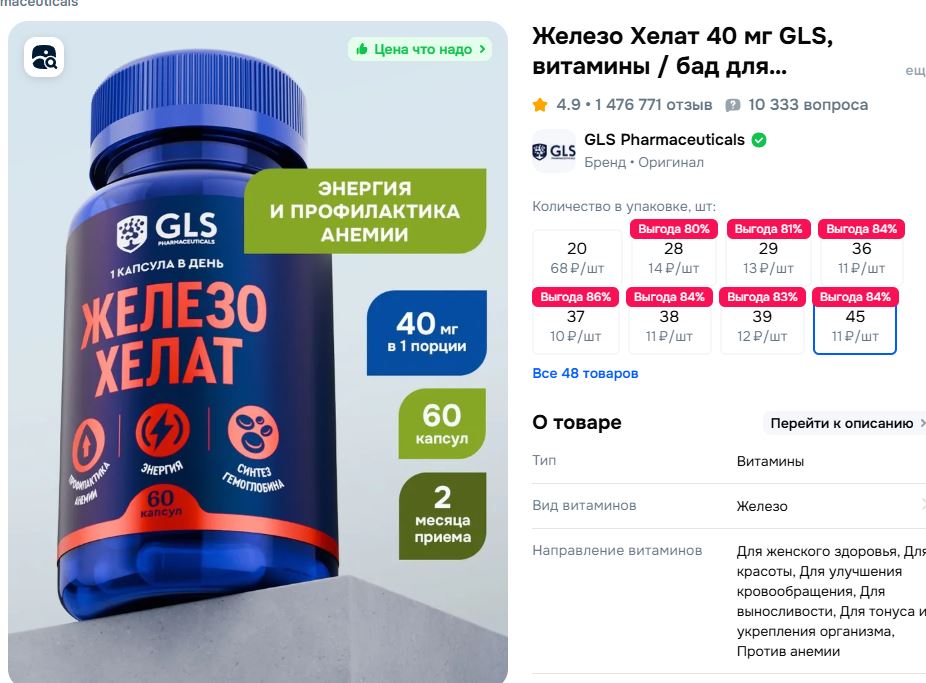Click the thumbs-up icon in price badge
Viewport: 926px width, 683px height.
[362, 49]
